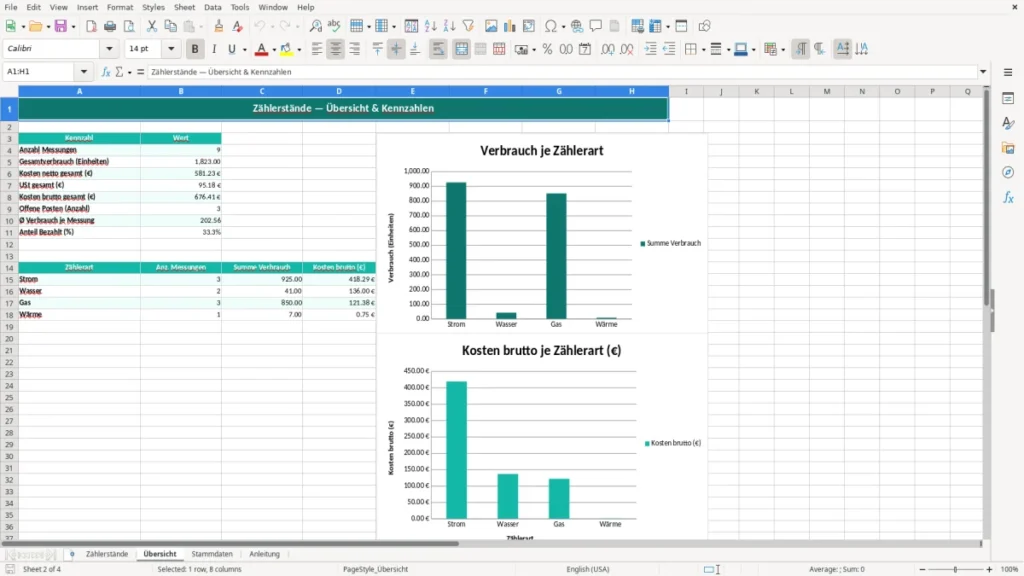Open sidebar Navigator compass icon

1008,172
